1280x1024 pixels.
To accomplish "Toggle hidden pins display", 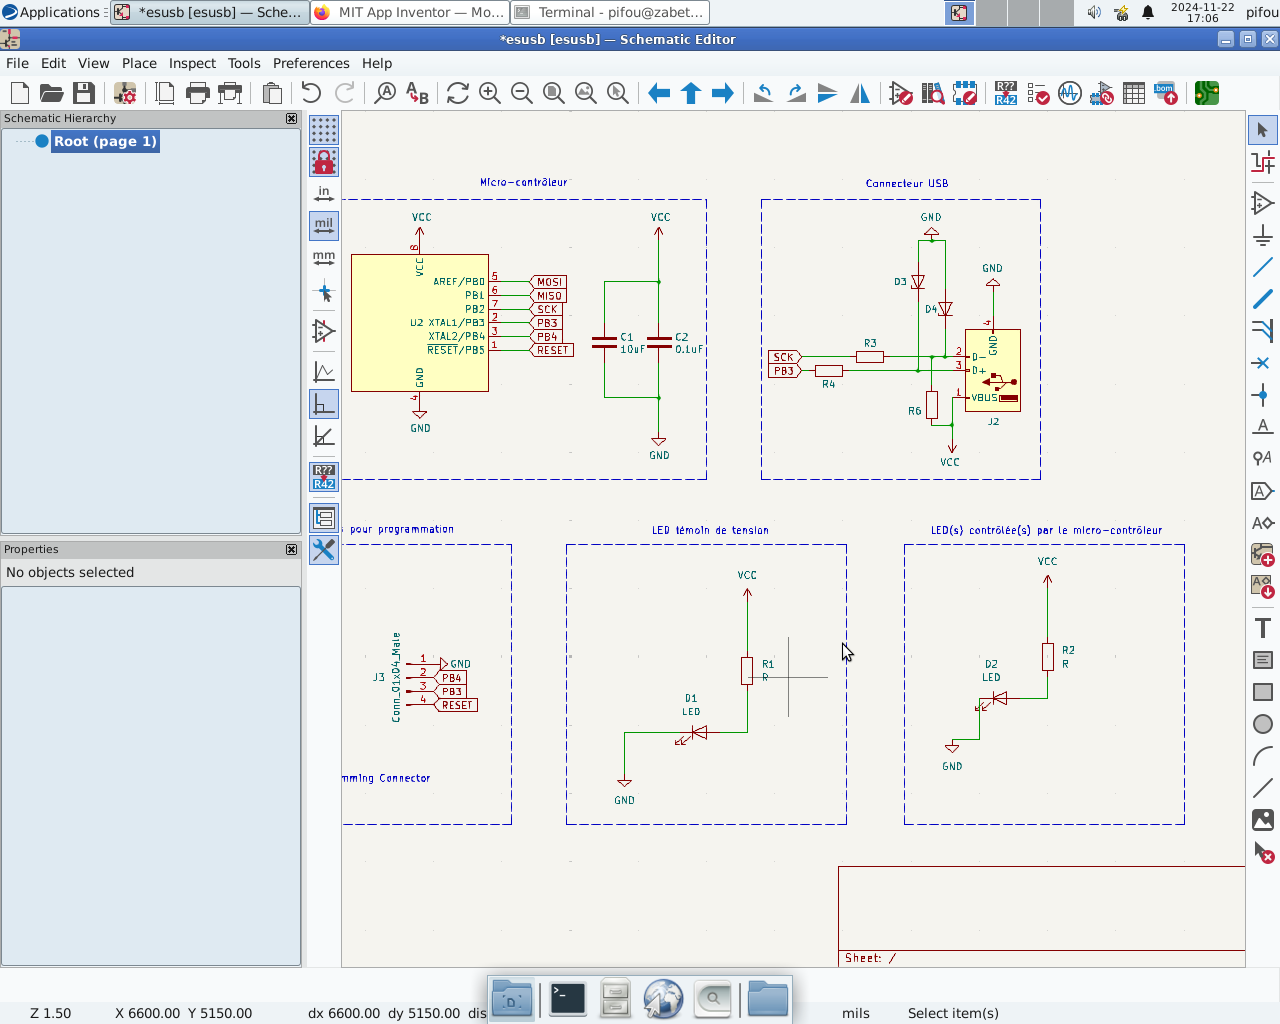I will (x=324, y=330).
